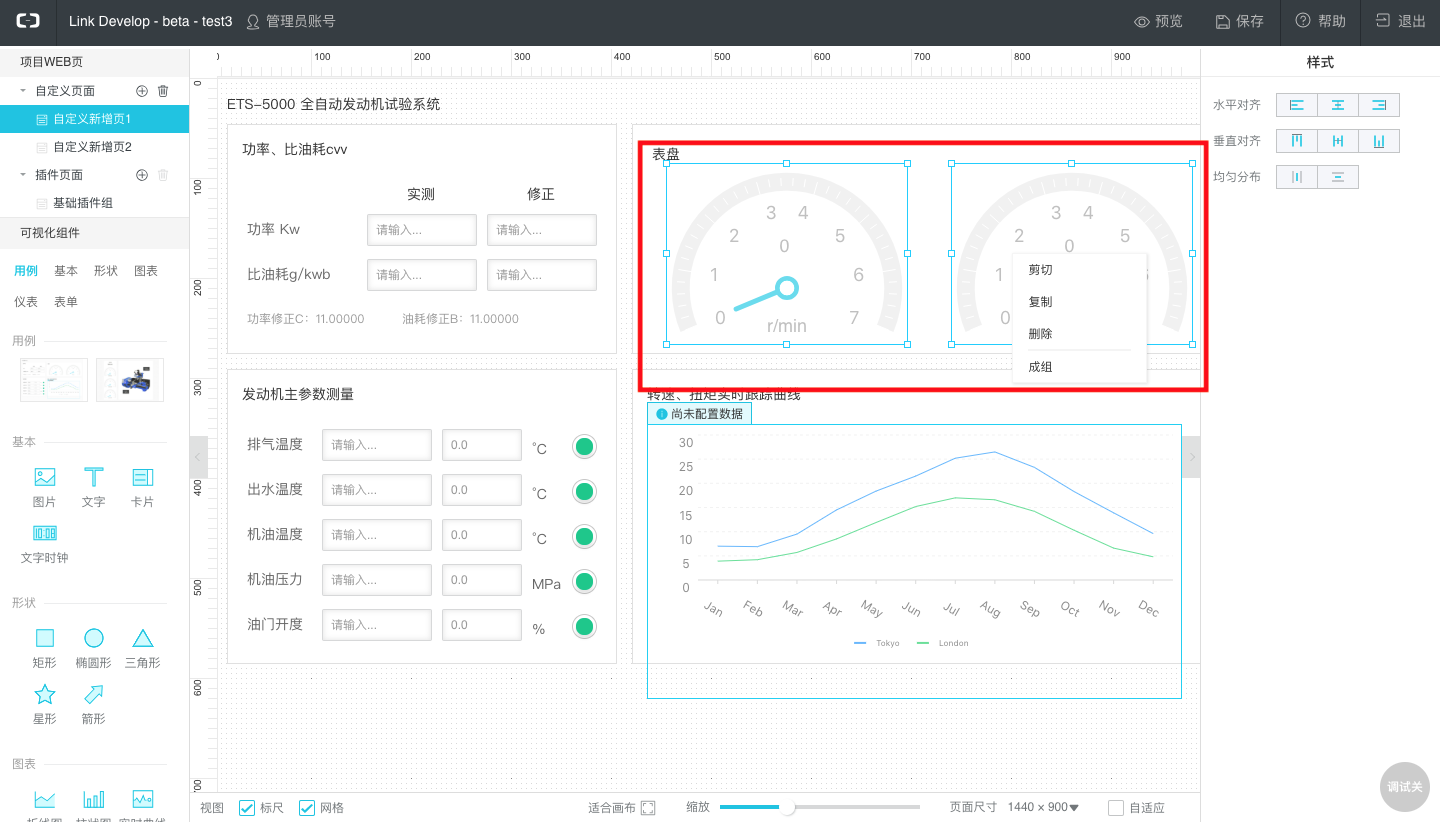
Task: Collapse the 自定义页面 tree node
Action: pos(23,91)
